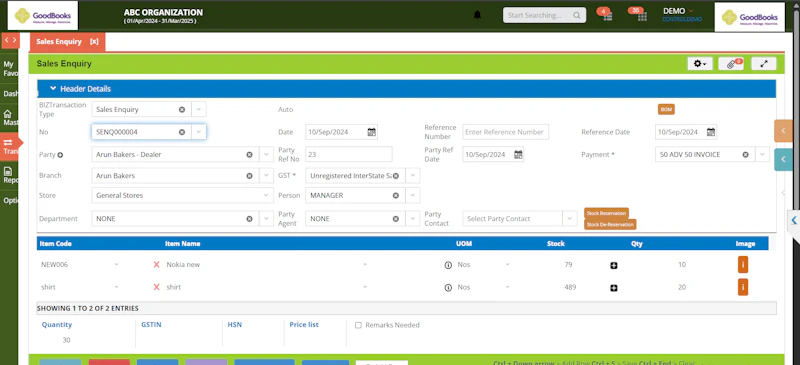Close the Sales Enquiry tab

pyautogui.click(x=94, y=42)
